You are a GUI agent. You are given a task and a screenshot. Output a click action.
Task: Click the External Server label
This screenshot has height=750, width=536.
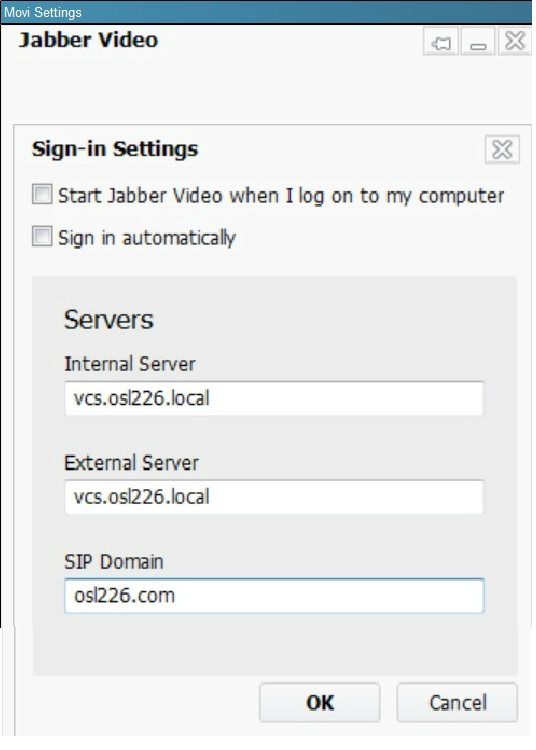131,463
